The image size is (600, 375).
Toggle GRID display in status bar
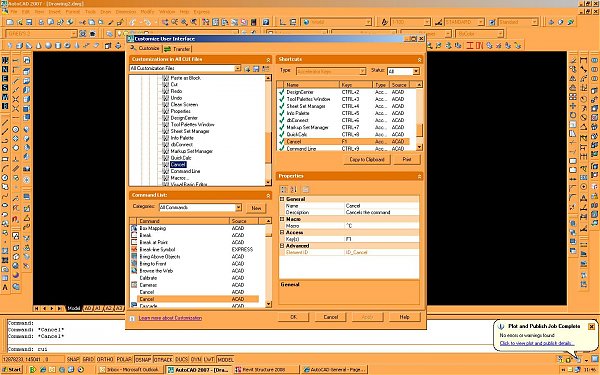(x=88, y=359)
